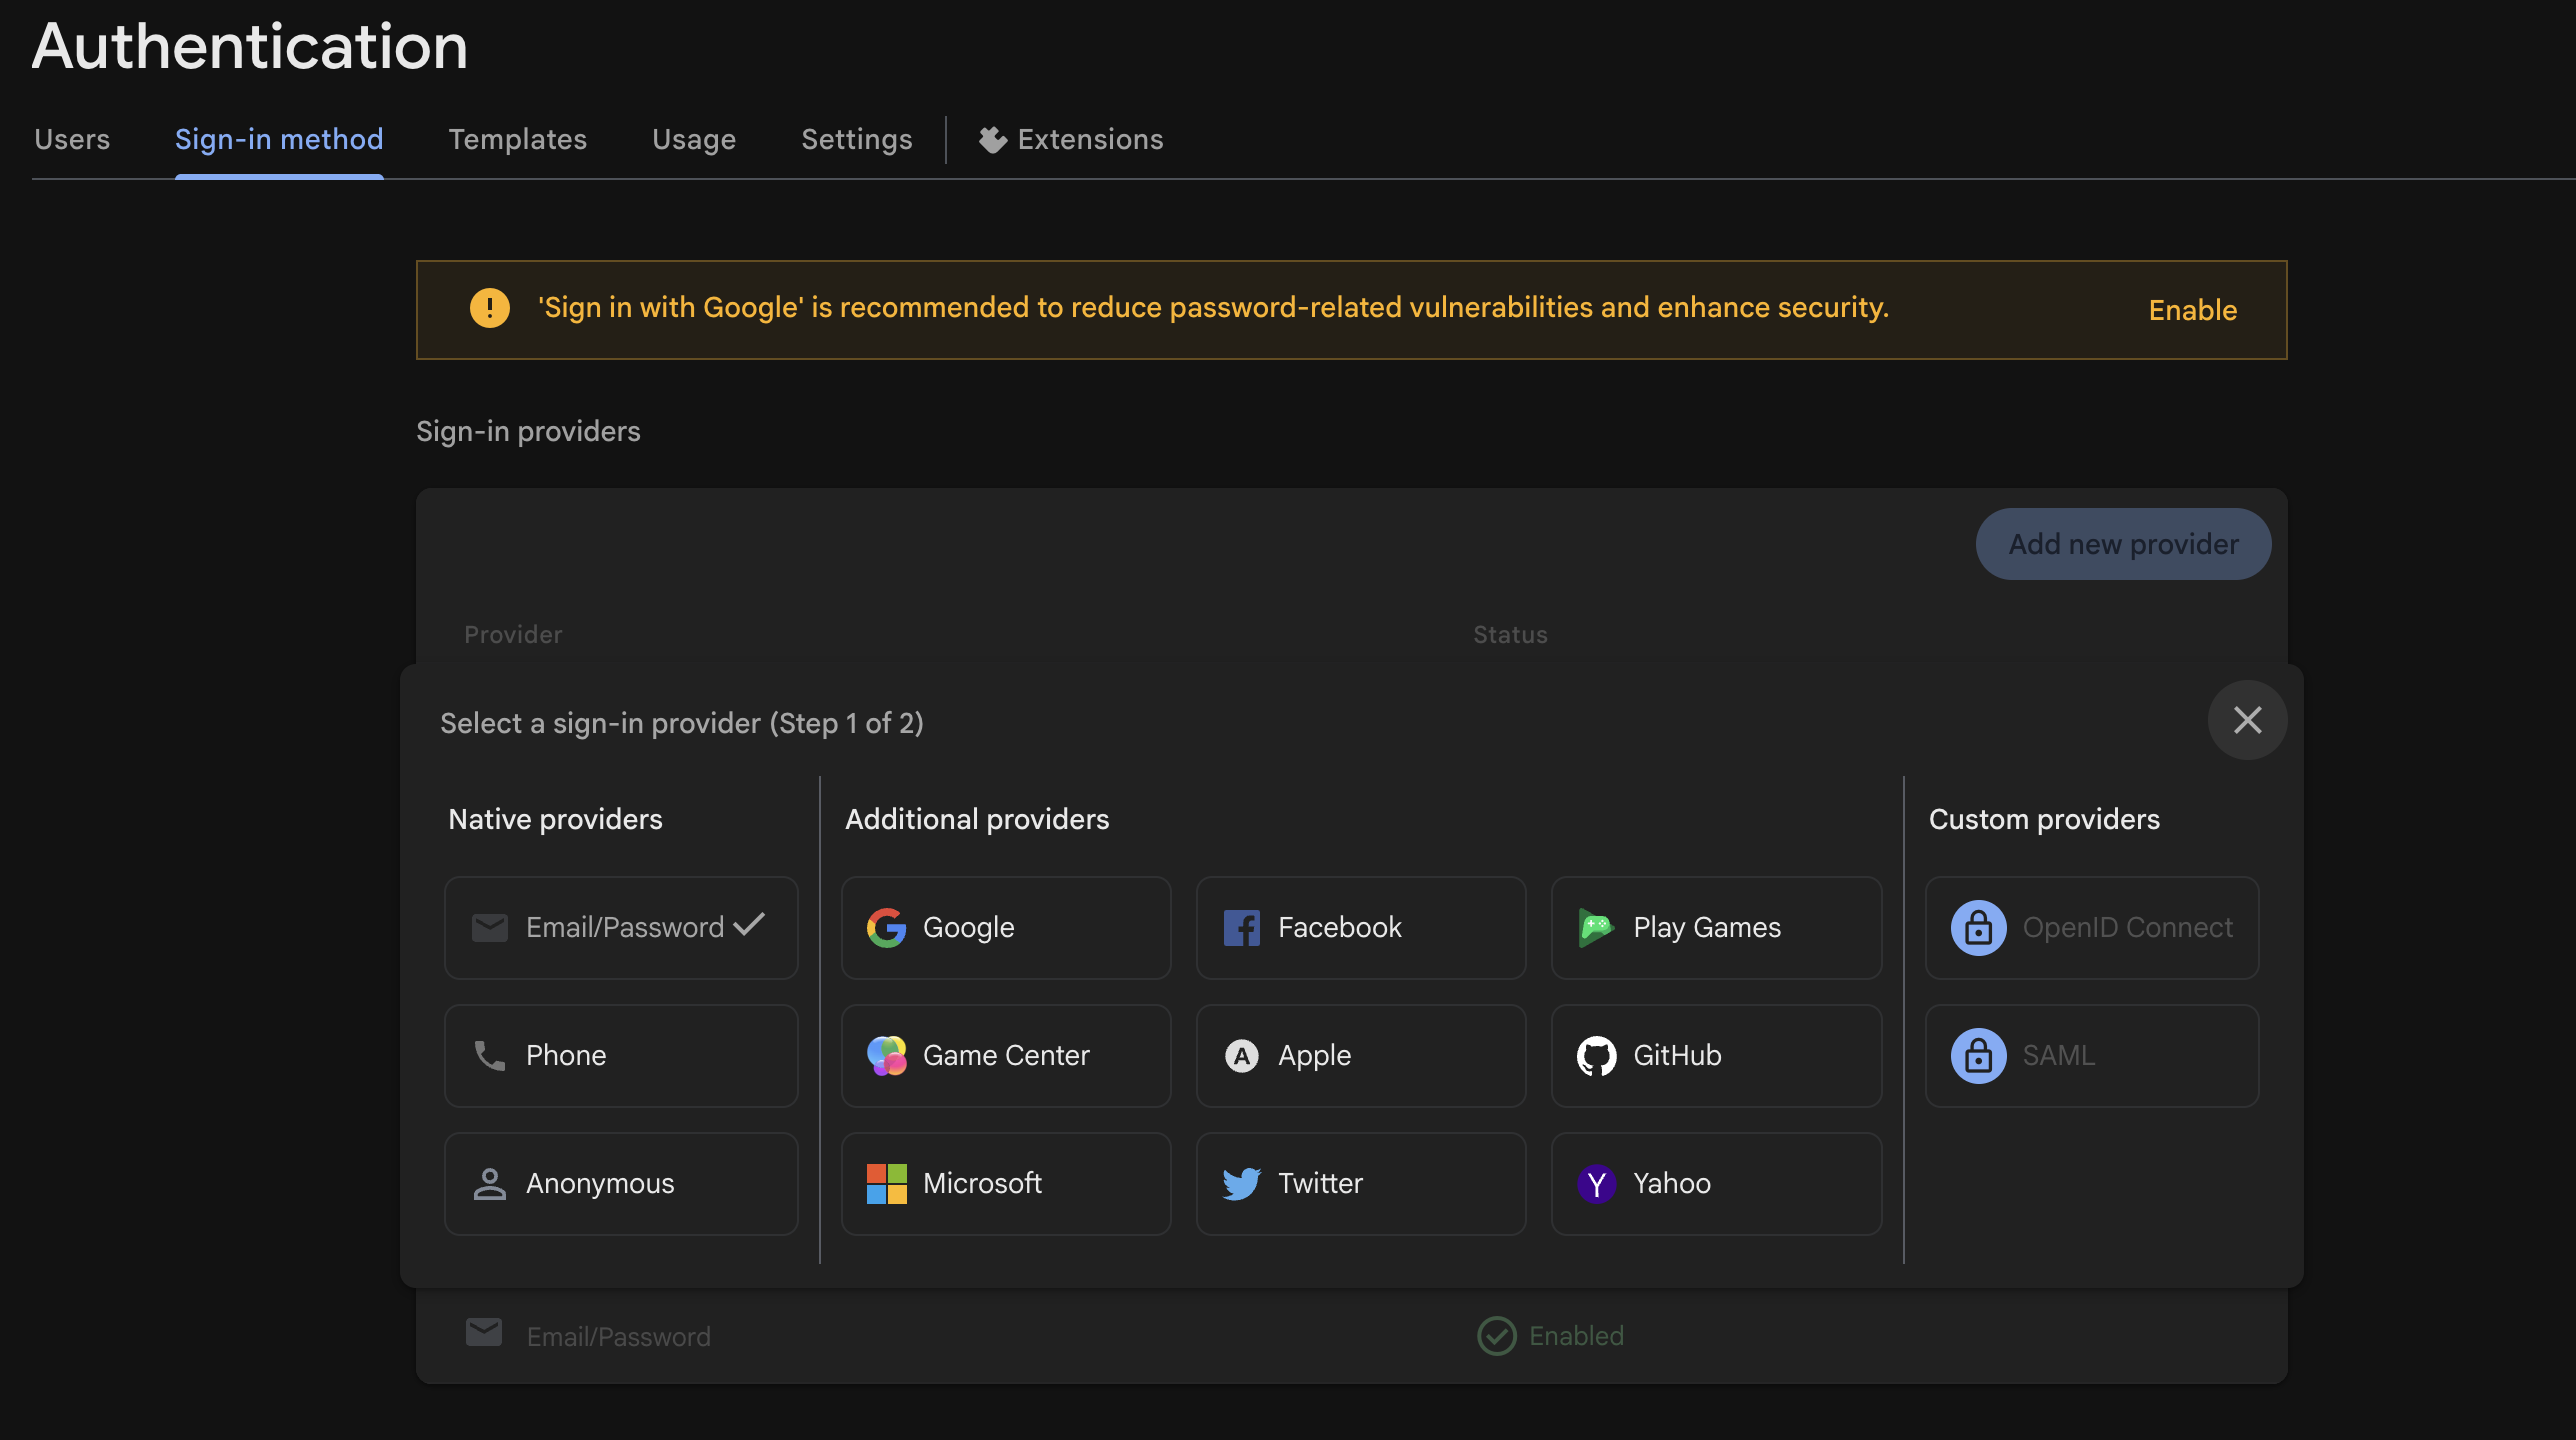
Task: Click the Sign-in providers heading
Action: coord(528,432)
